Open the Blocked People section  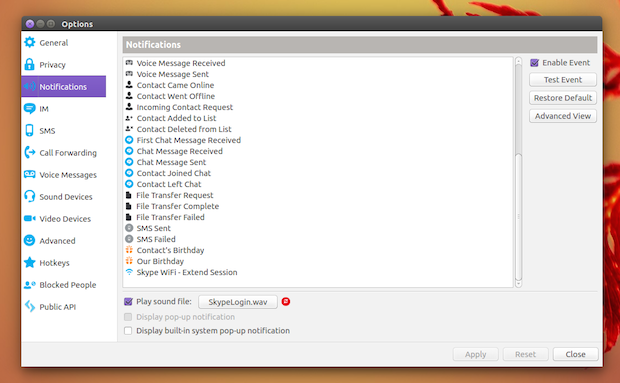tap(64, 285)
